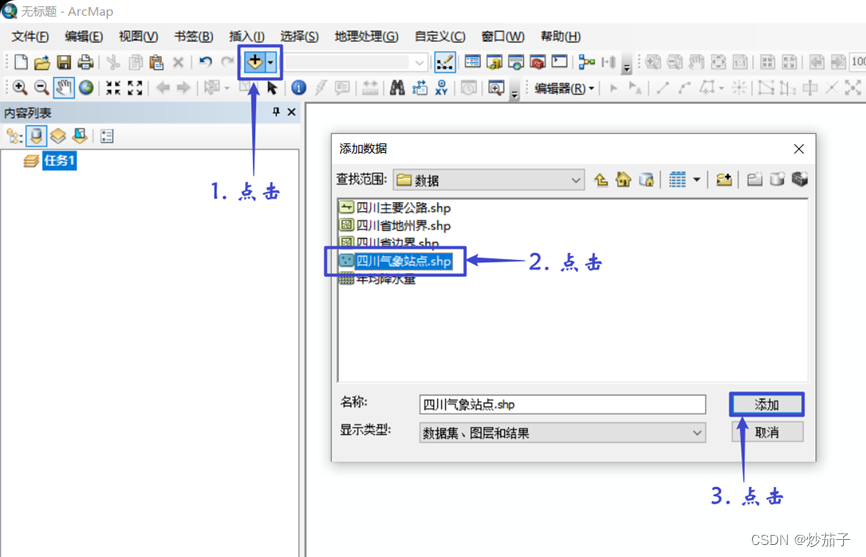Click the Fixed Zoom Out icon
Screen dimensions: 866x557
(x=135, y=88)
